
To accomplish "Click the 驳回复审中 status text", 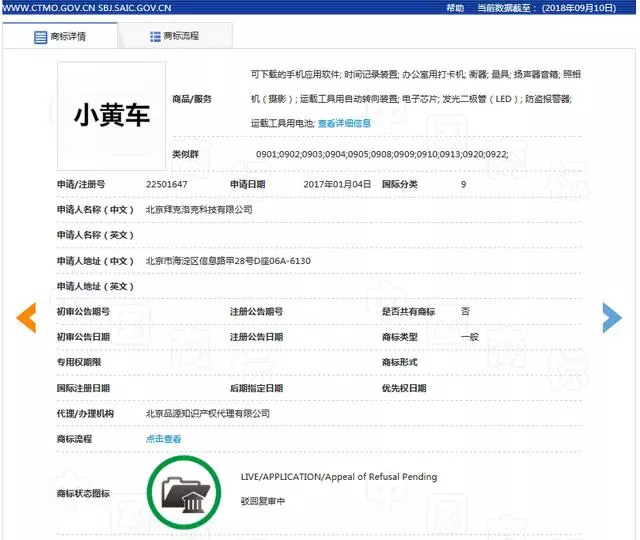I will (262, 501).
